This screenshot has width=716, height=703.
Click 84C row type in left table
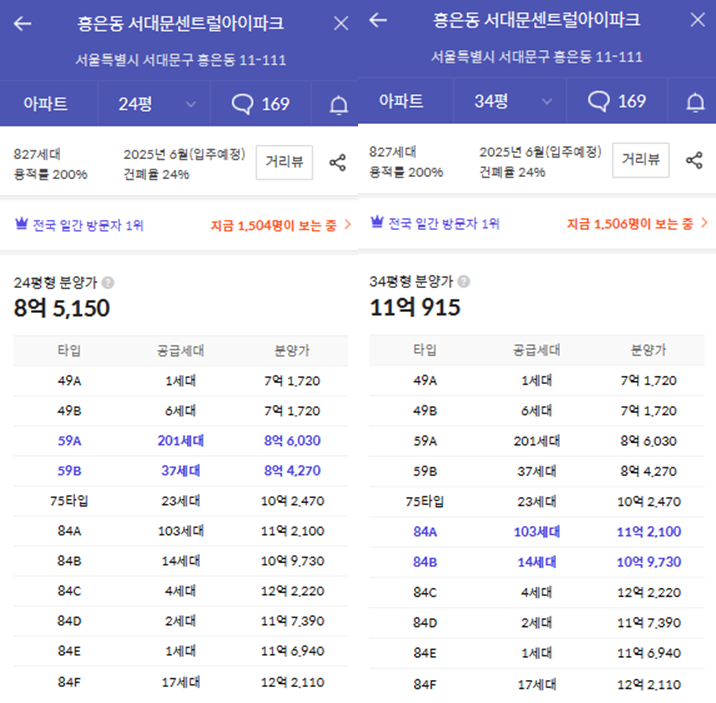(x=69, y=591)
